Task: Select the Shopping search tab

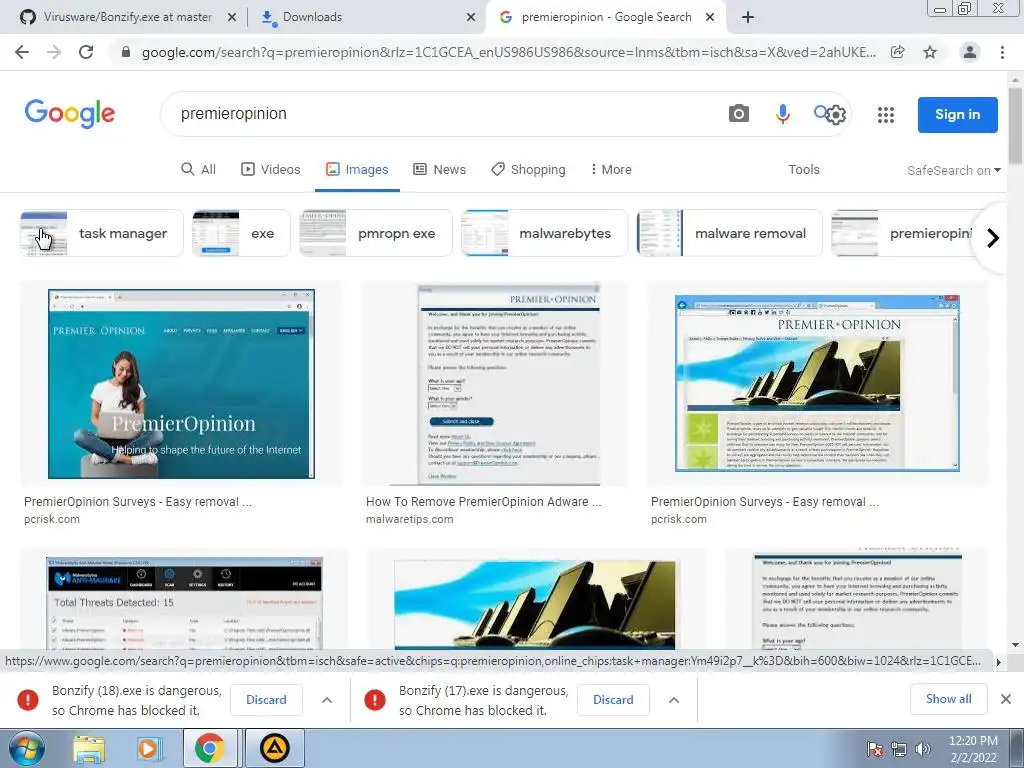Action: [x=528, y=169]
